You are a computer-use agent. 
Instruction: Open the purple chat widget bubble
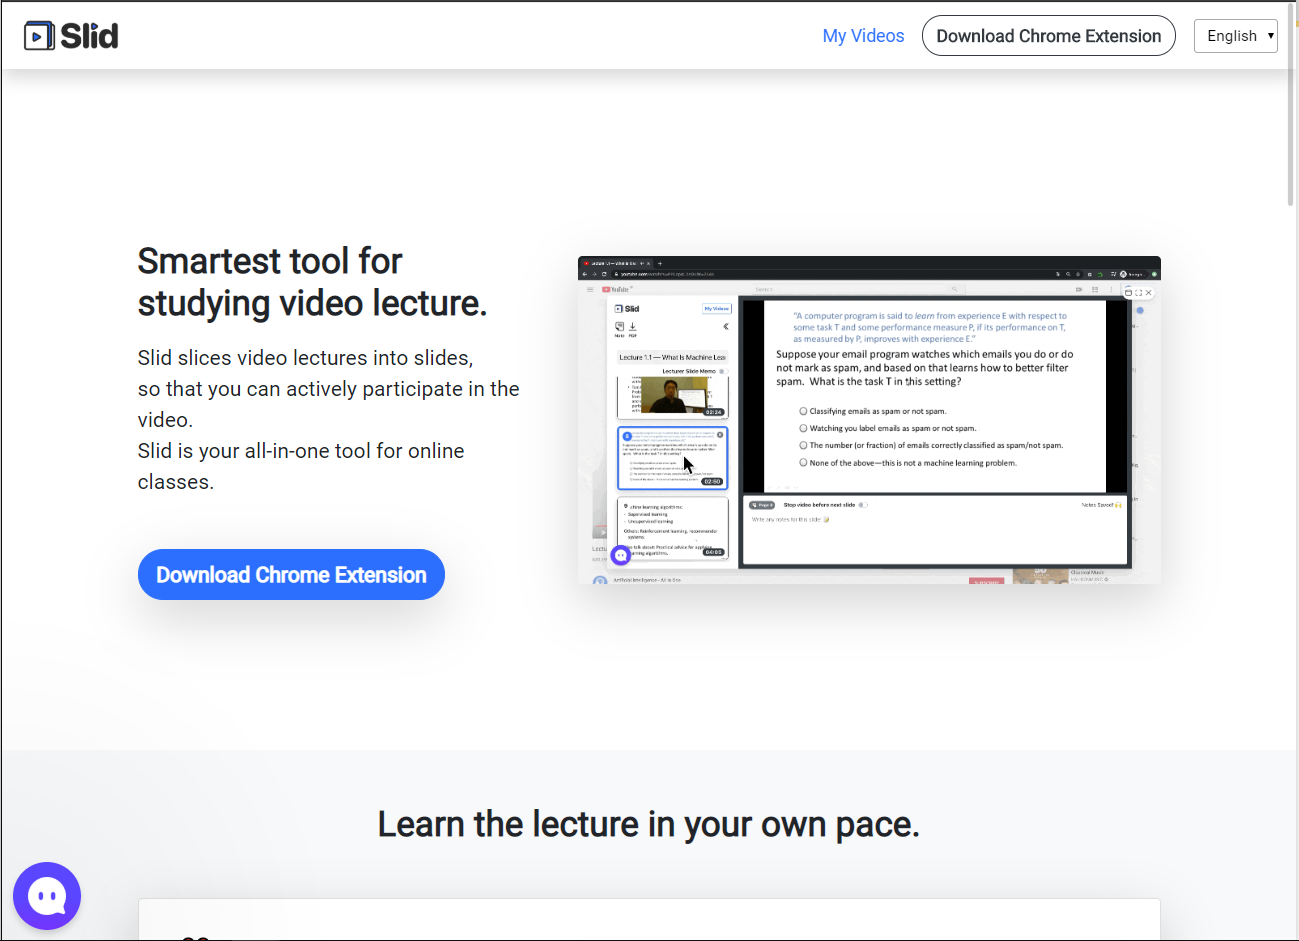[47, 896]
